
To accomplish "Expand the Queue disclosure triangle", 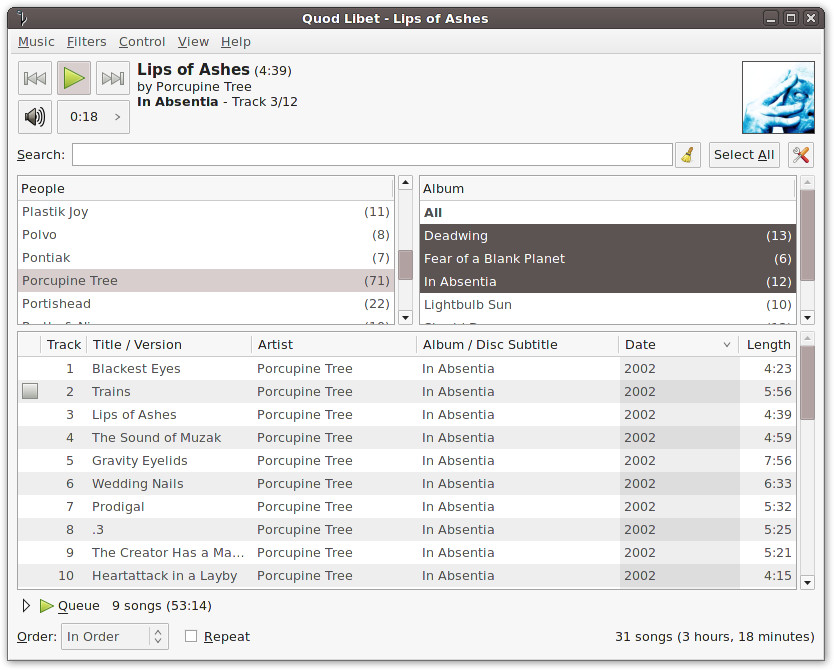I will pyautogui.click(x=26, y=606).
